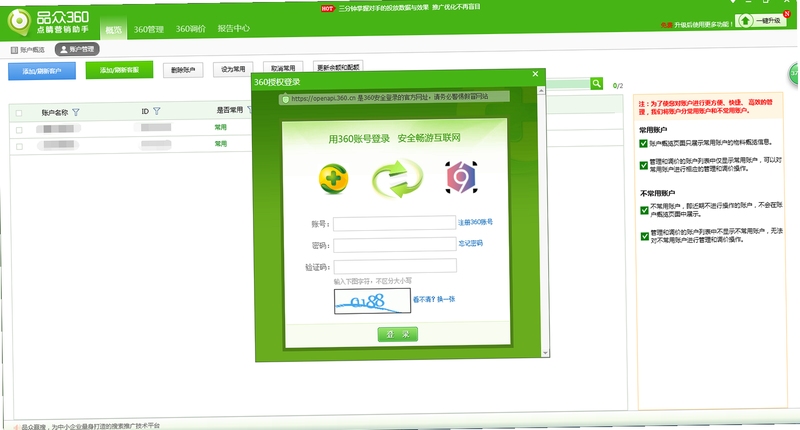Viewport: 800px width, 430px height.
Task: Open the 360管理 tab
Action: pyautogui.click(x=148, y=30)
